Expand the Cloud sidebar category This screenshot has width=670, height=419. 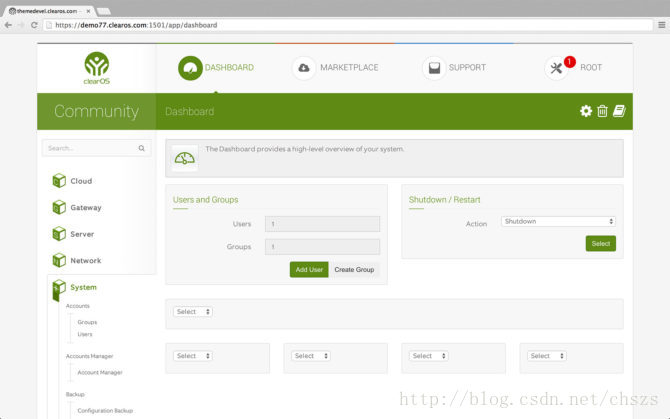pos(81,181)
